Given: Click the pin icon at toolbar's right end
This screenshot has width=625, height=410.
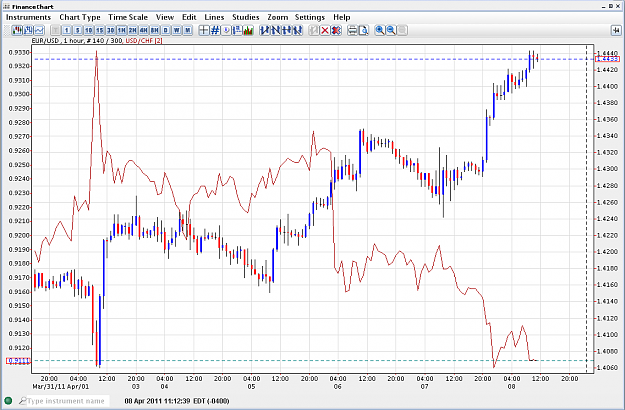Looking at the screenshot, I should (616, 30).
